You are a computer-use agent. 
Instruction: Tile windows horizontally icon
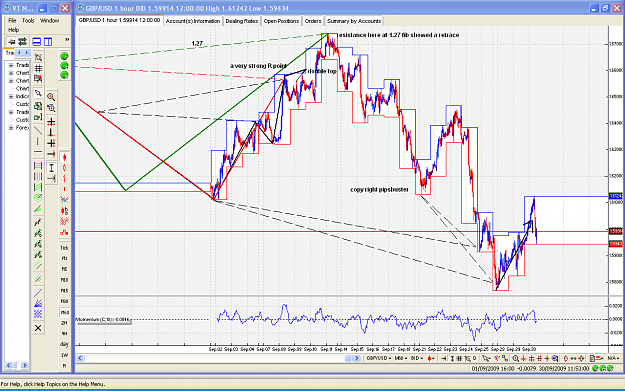[x=37, y=41]
